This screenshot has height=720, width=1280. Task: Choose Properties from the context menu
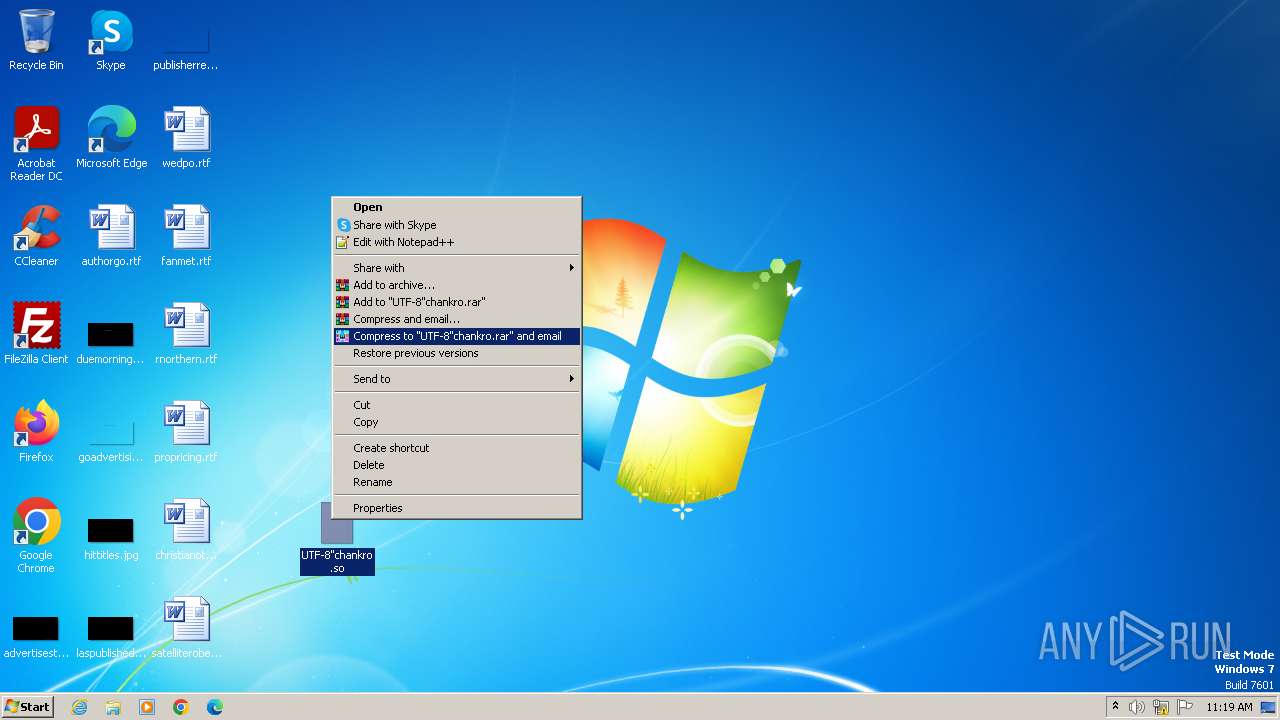tap(457, 508)
